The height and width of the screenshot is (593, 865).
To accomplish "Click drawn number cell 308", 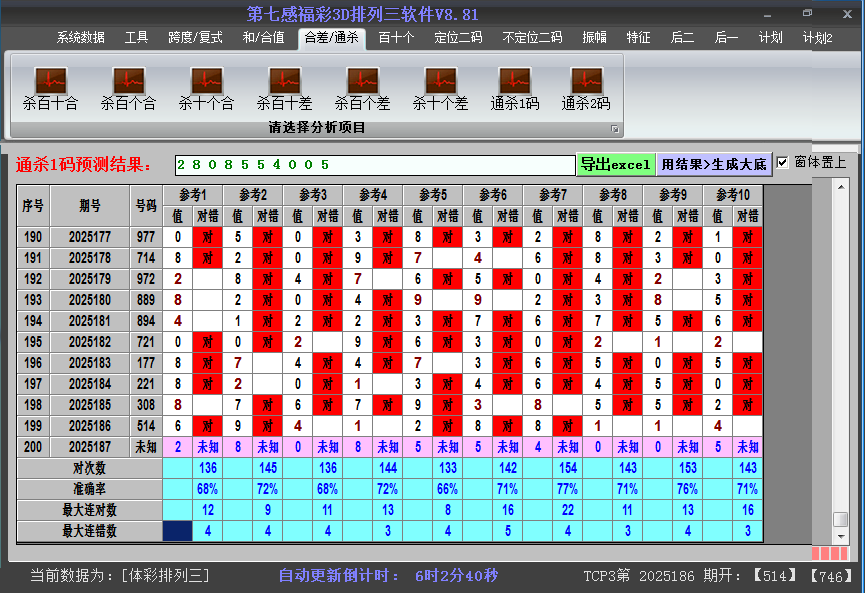I will 146,405.
